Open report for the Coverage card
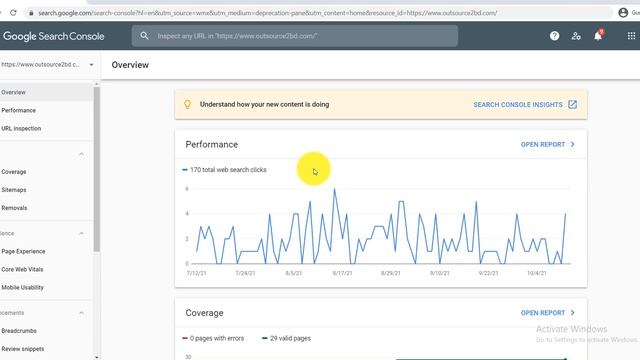The height and width of the screenshot is (360, 640). [543, 313]
